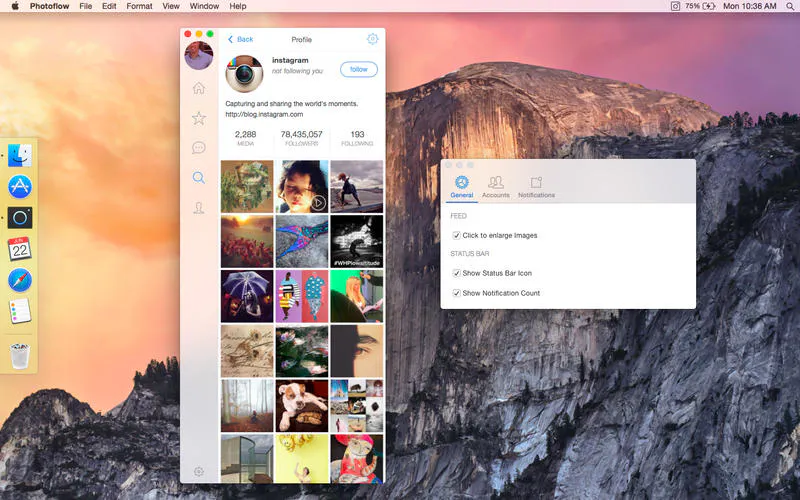800x500 pixels.
Task: Open the photo collage grid thumbnail
Action: coord(357,406)
